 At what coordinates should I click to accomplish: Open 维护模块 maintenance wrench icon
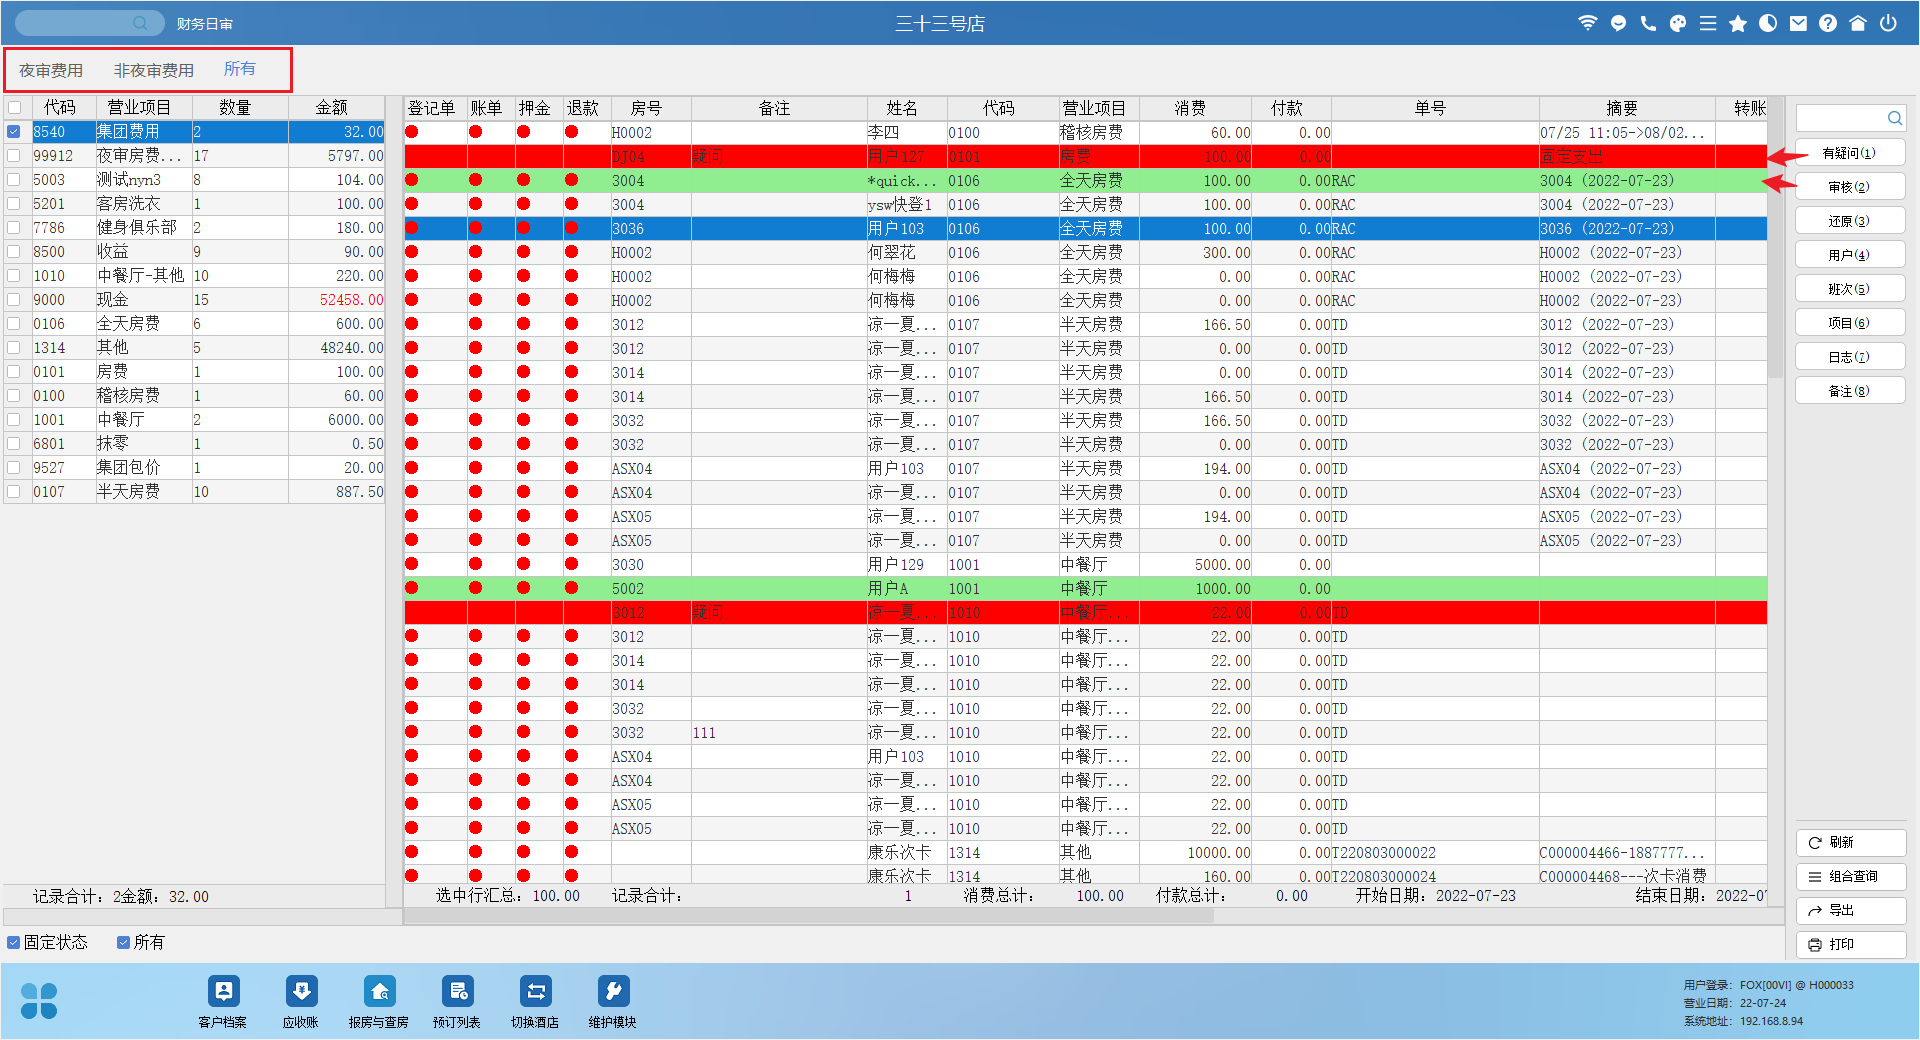(x=613, y=991)
